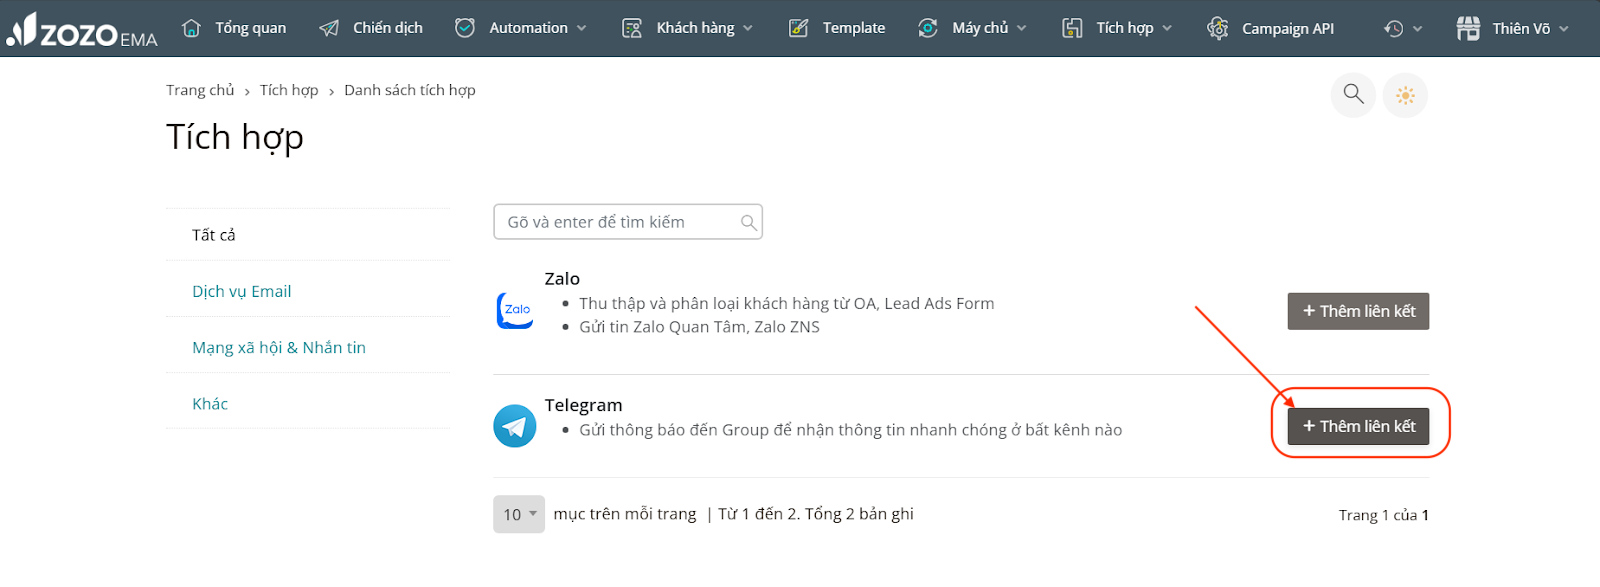Toggle the sun theme icon
Screen dimensions: 1600x587
pyautogui.click(x=1405, y=95)
